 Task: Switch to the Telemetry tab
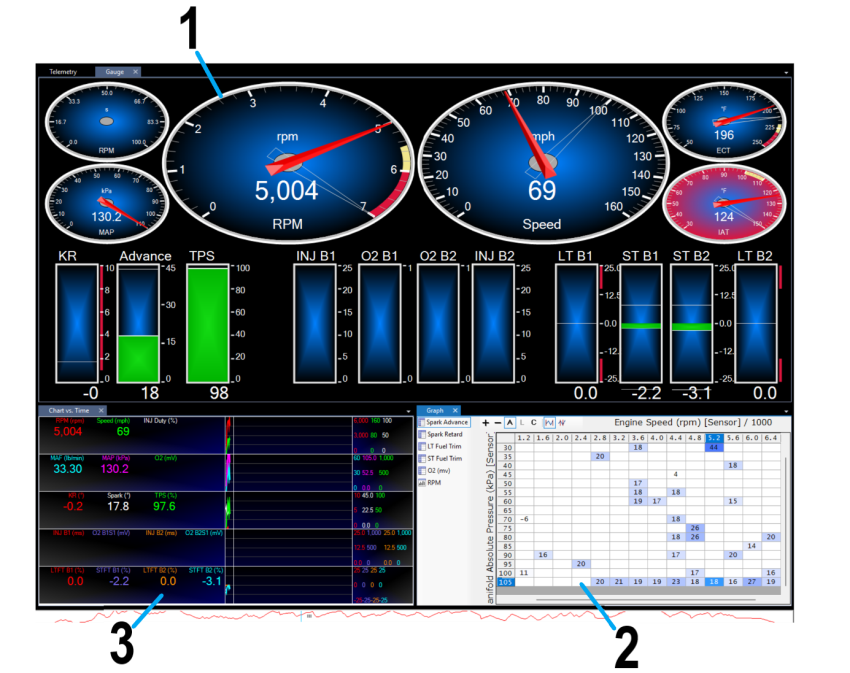pyautogui.click(x=62, y=72)
